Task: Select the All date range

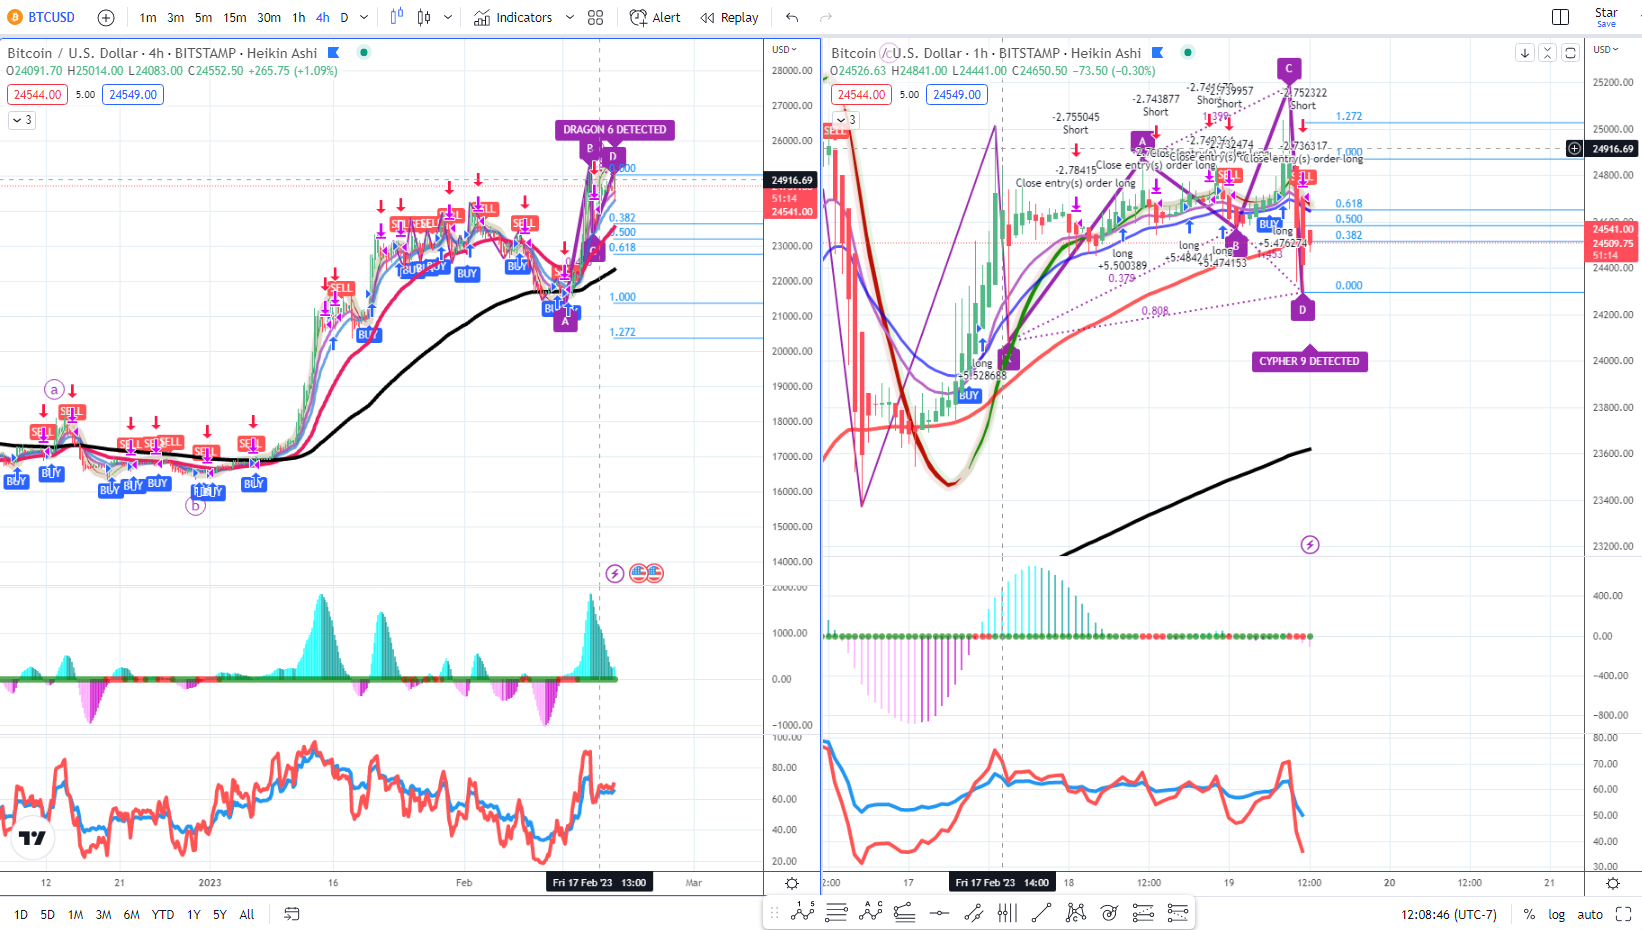Action: (x=247, y=914)
